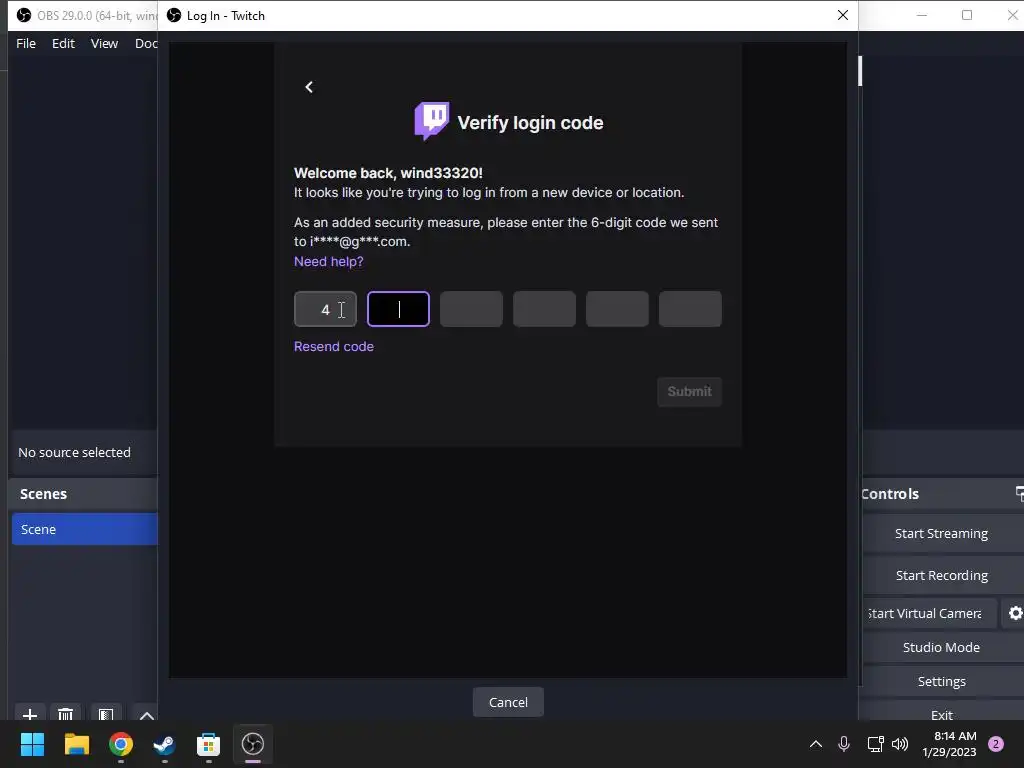
Task: Select first code digit box containing 4
Action: [325, 309]
